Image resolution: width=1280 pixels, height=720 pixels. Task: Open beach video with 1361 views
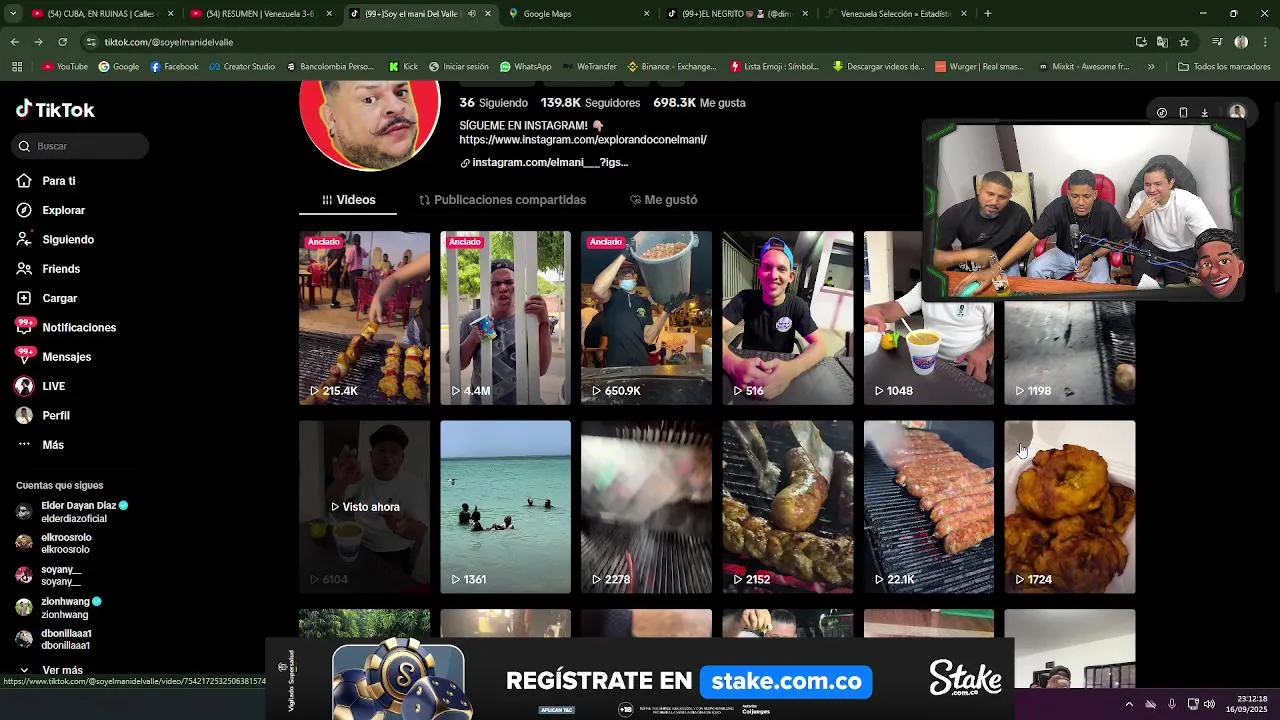pyautogui.click(x=505, y=507)
